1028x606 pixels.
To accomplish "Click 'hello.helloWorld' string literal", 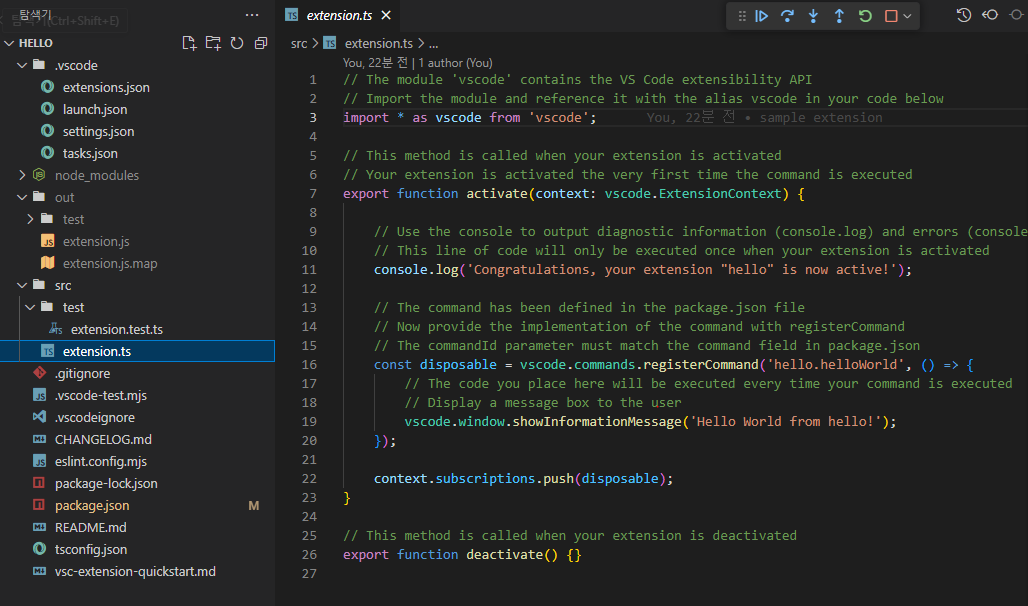I will 835,365.
